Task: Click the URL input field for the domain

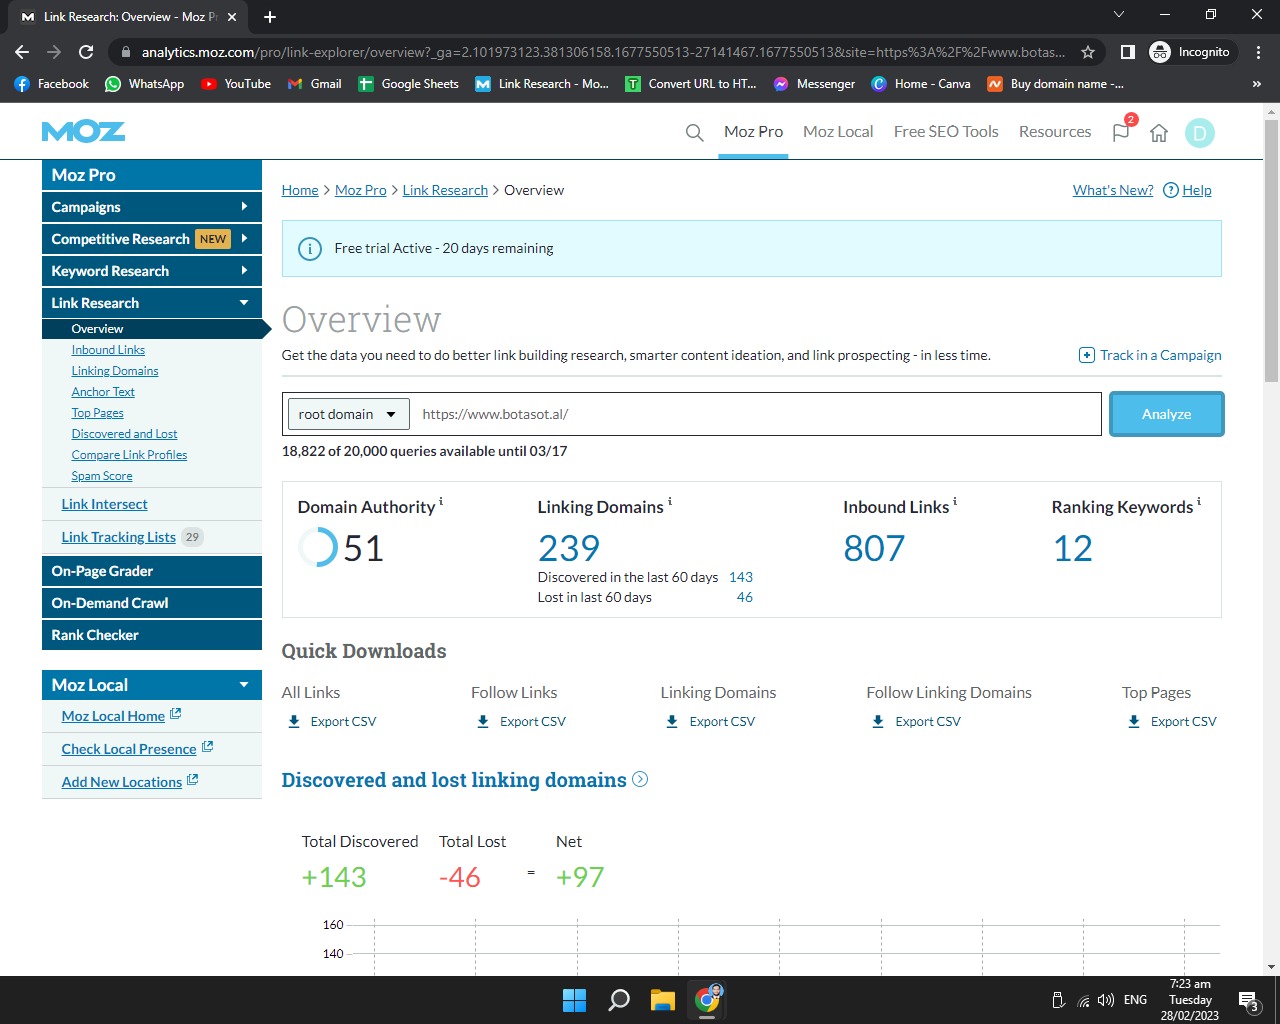Action: (x=755, y=414)
